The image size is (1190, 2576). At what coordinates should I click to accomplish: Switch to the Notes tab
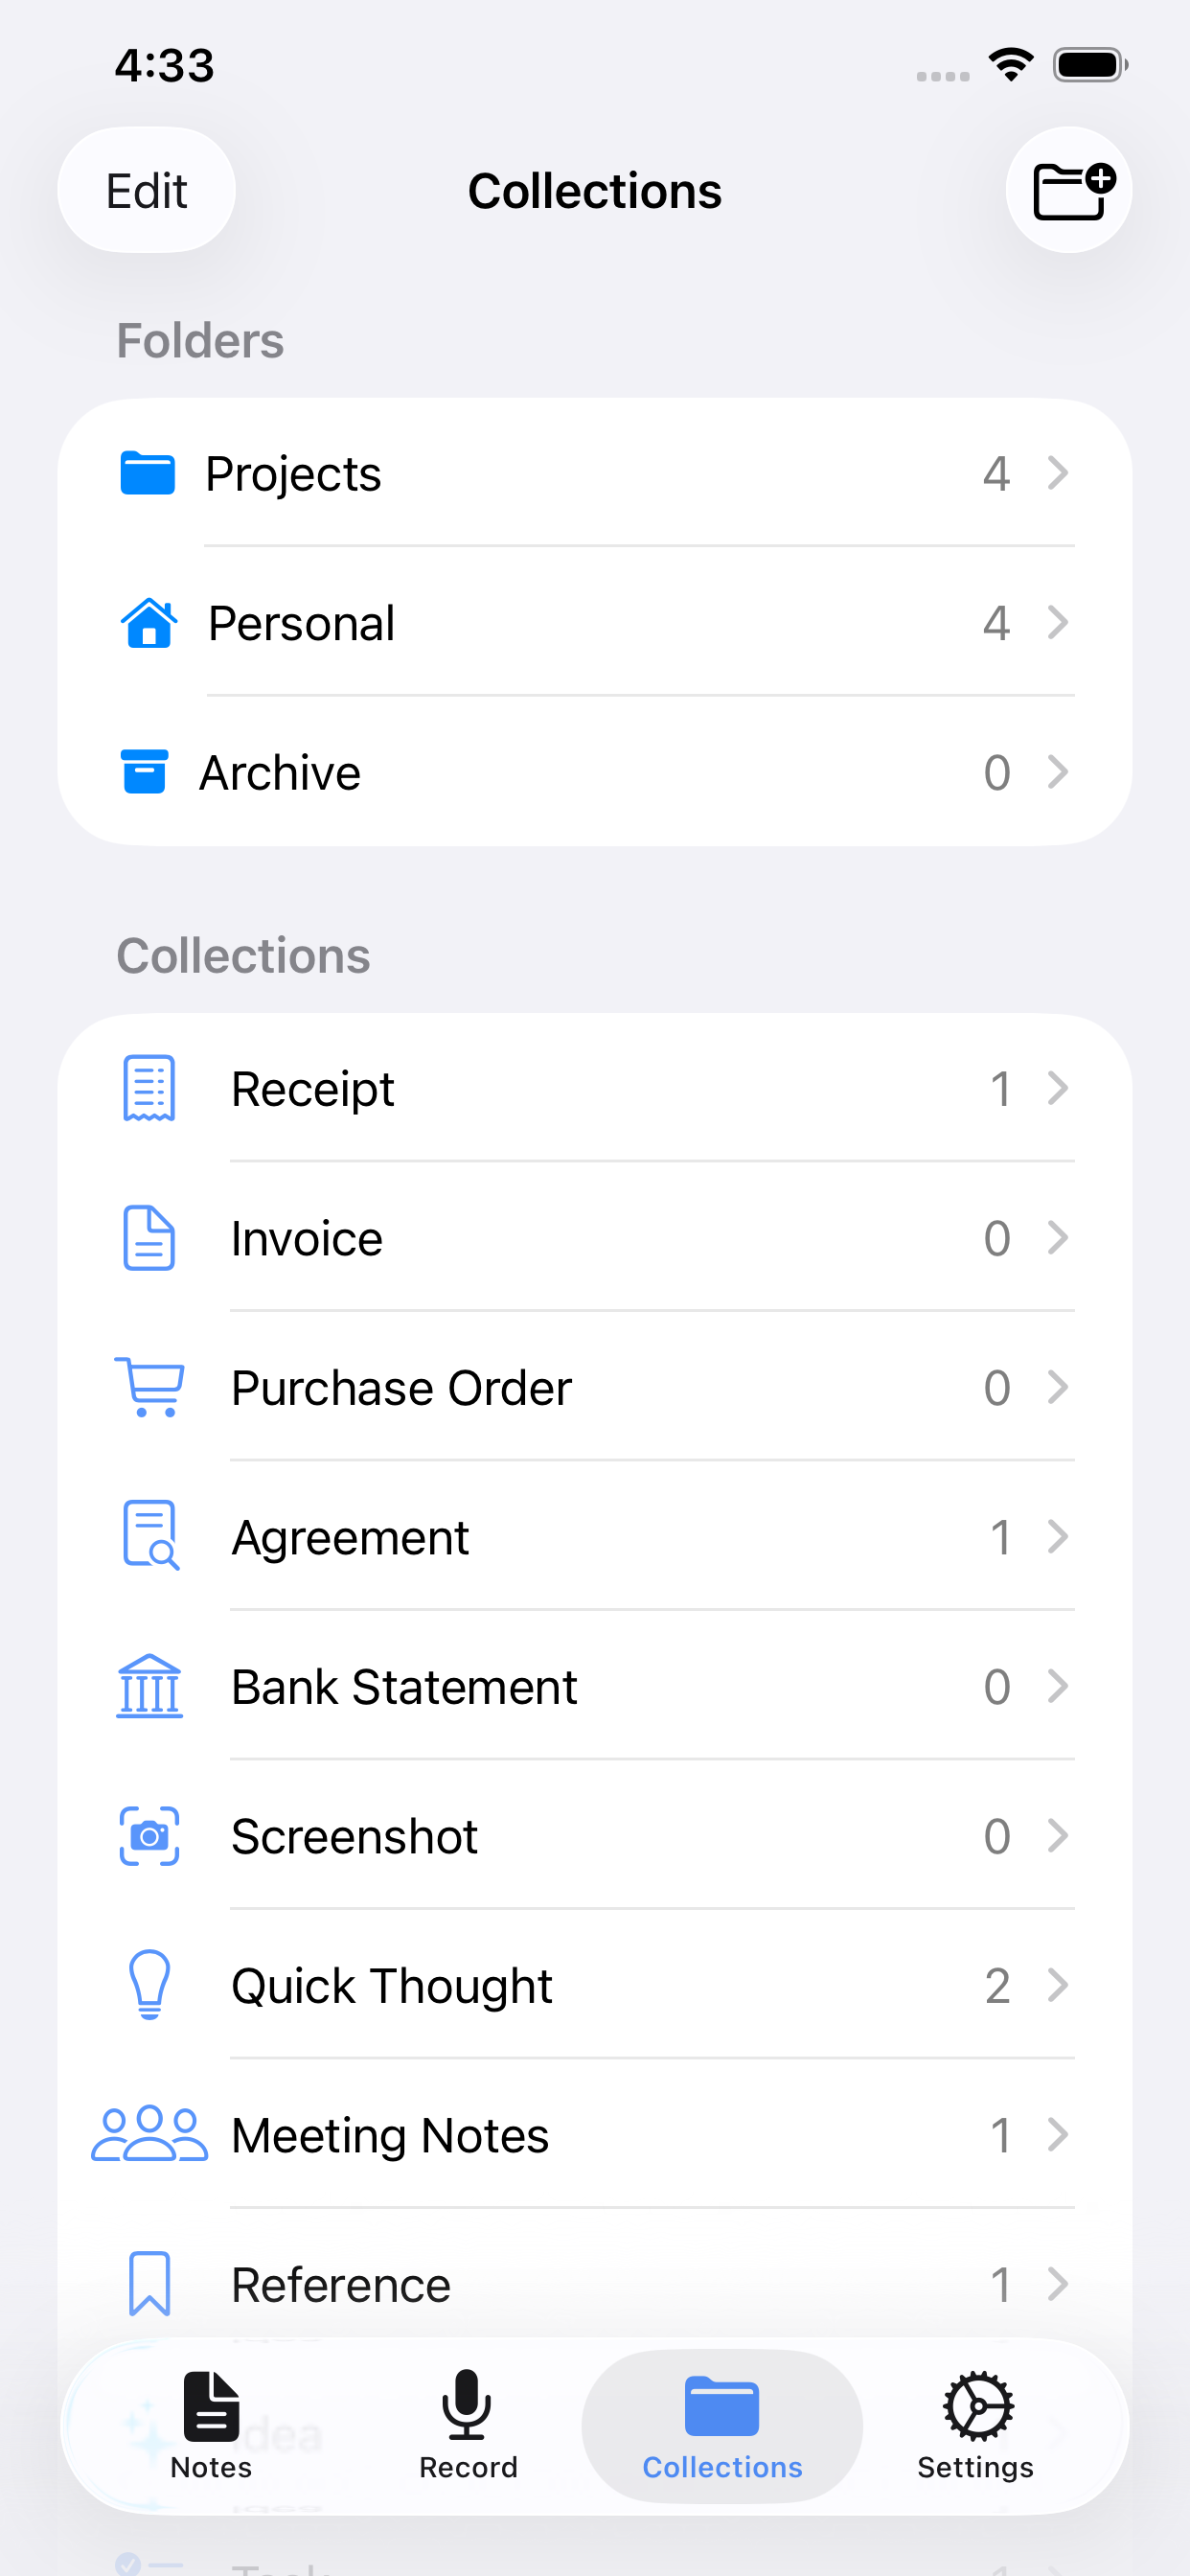tap(211, 2426)
